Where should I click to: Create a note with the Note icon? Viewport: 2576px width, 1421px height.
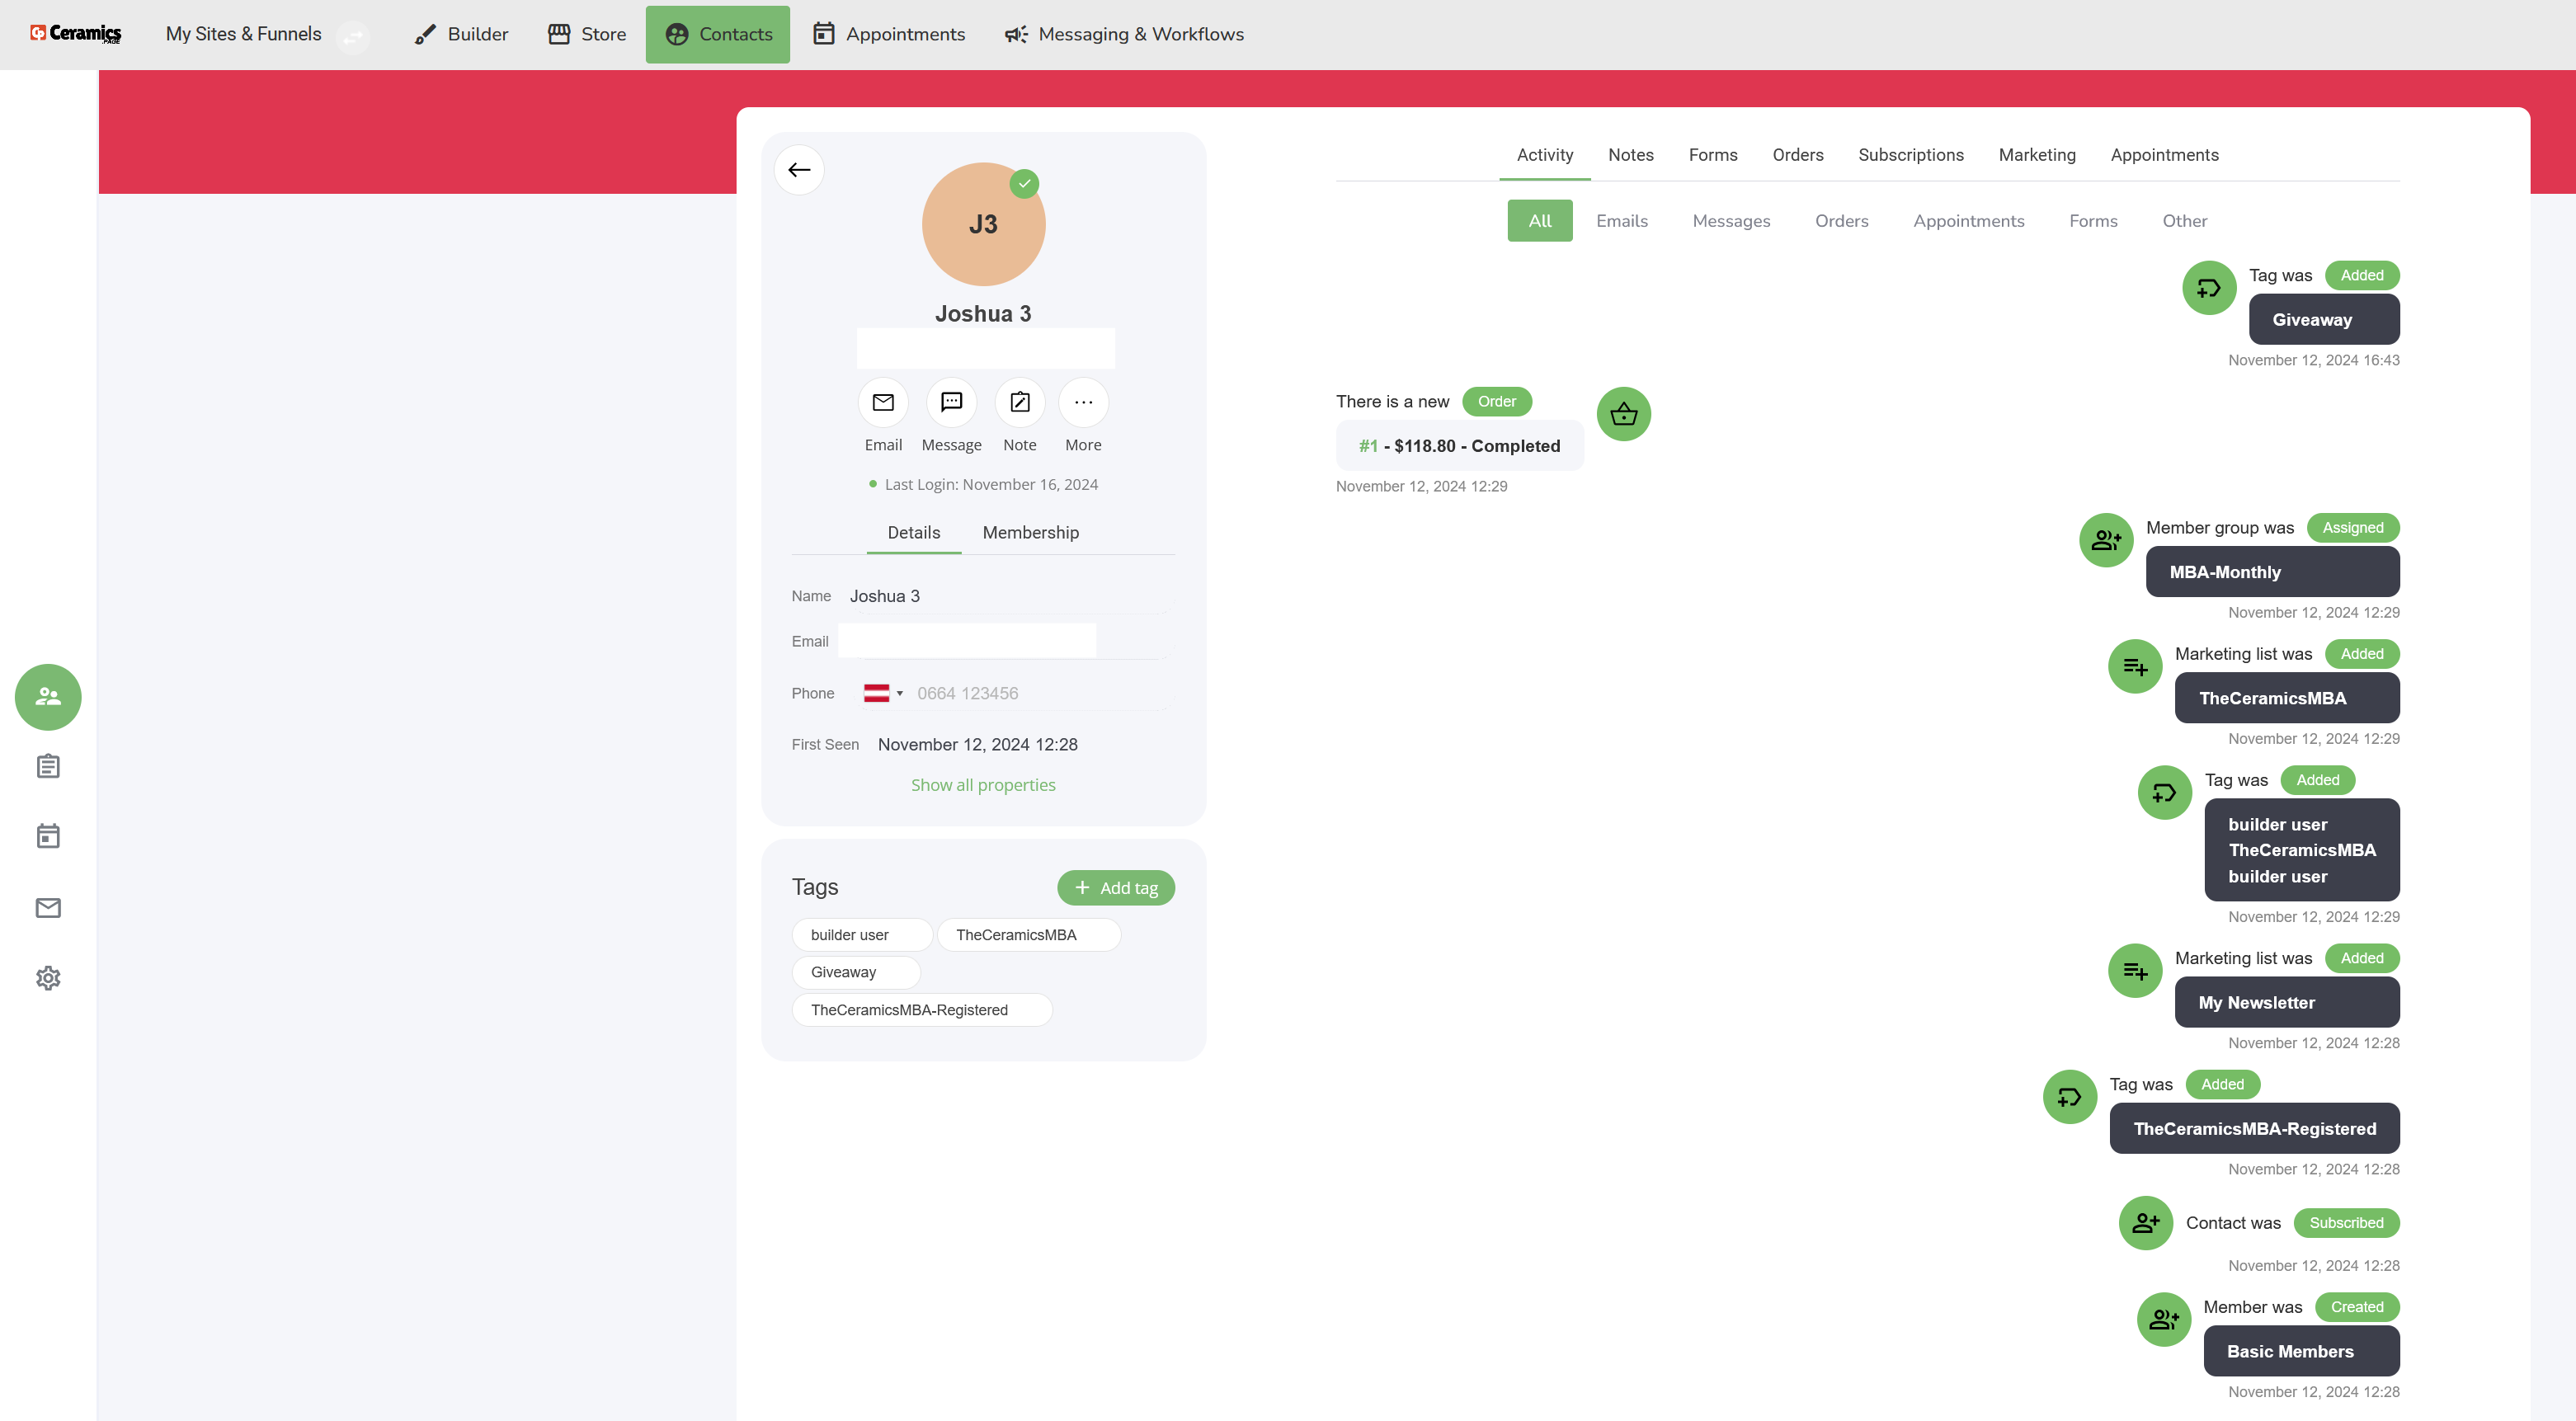click(x=1020, y=403)
